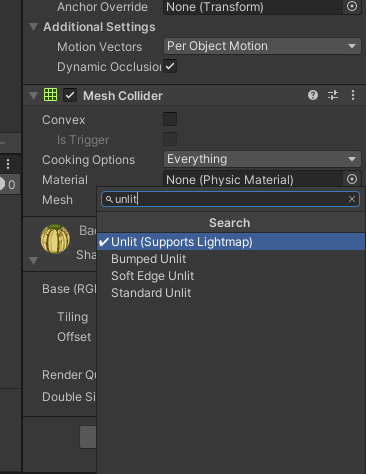Open Mesh Collider three-dot menu

point(353,95)
